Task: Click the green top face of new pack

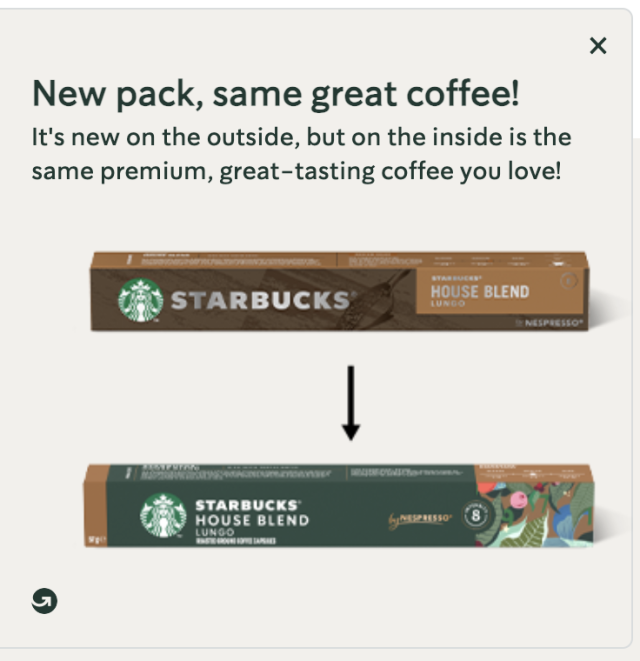Action: coord(292,473)
